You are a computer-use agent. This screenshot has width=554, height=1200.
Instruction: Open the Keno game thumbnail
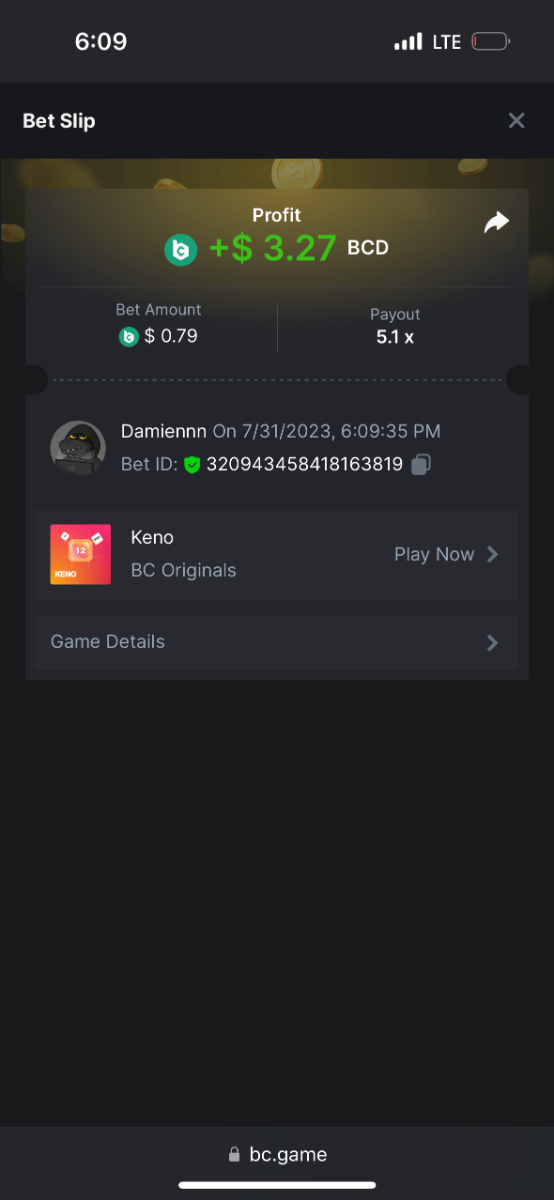coord(80,554)
